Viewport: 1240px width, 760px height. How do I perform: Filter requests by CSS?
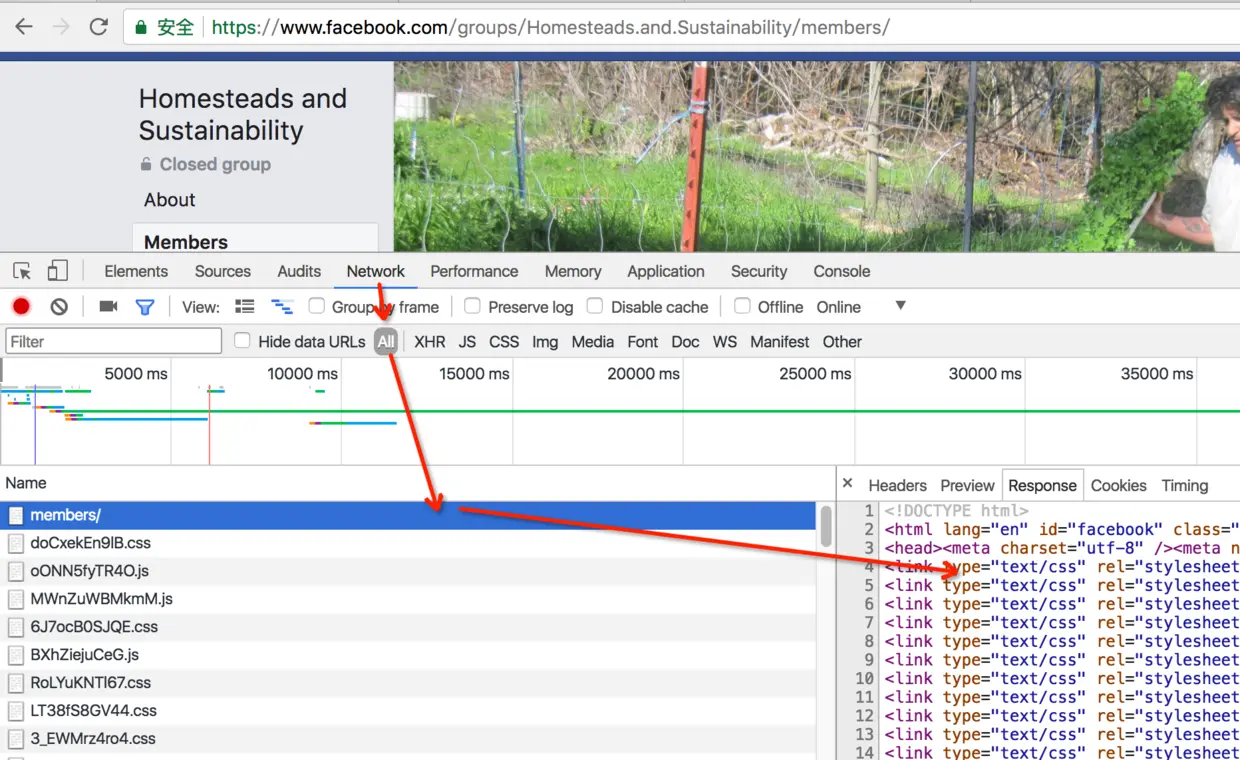pyautogui.click(x=504, y=341)
